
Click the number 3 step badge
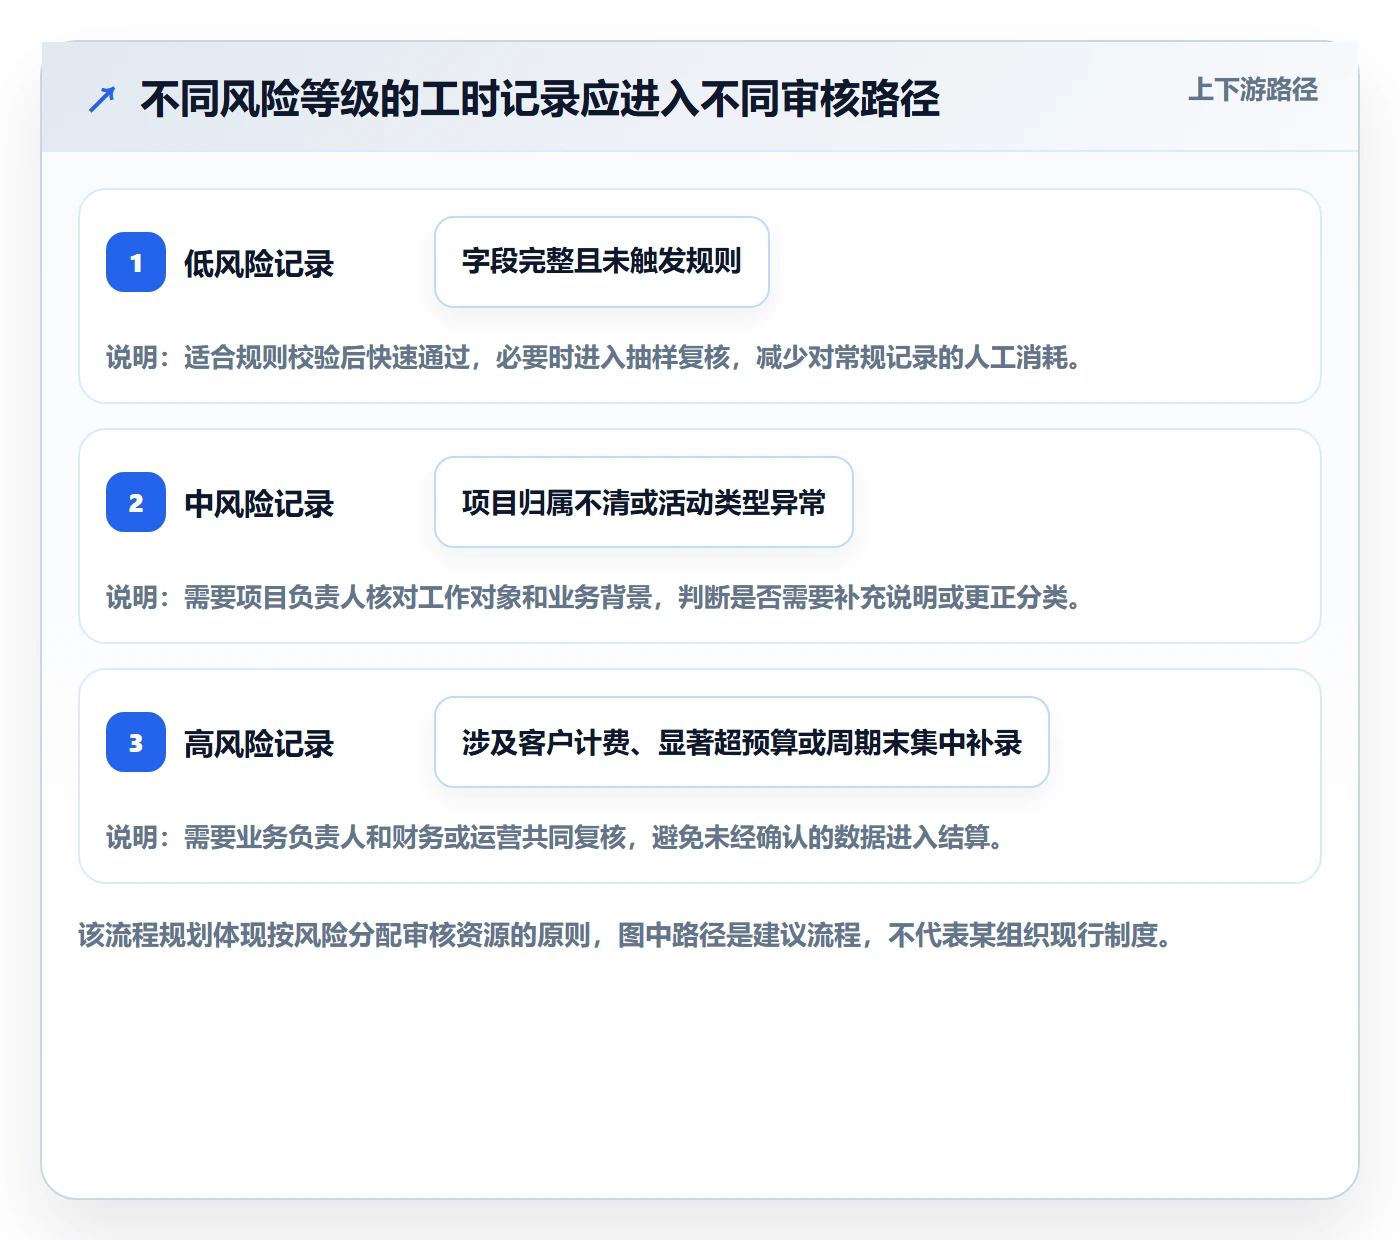pos(136,742)
